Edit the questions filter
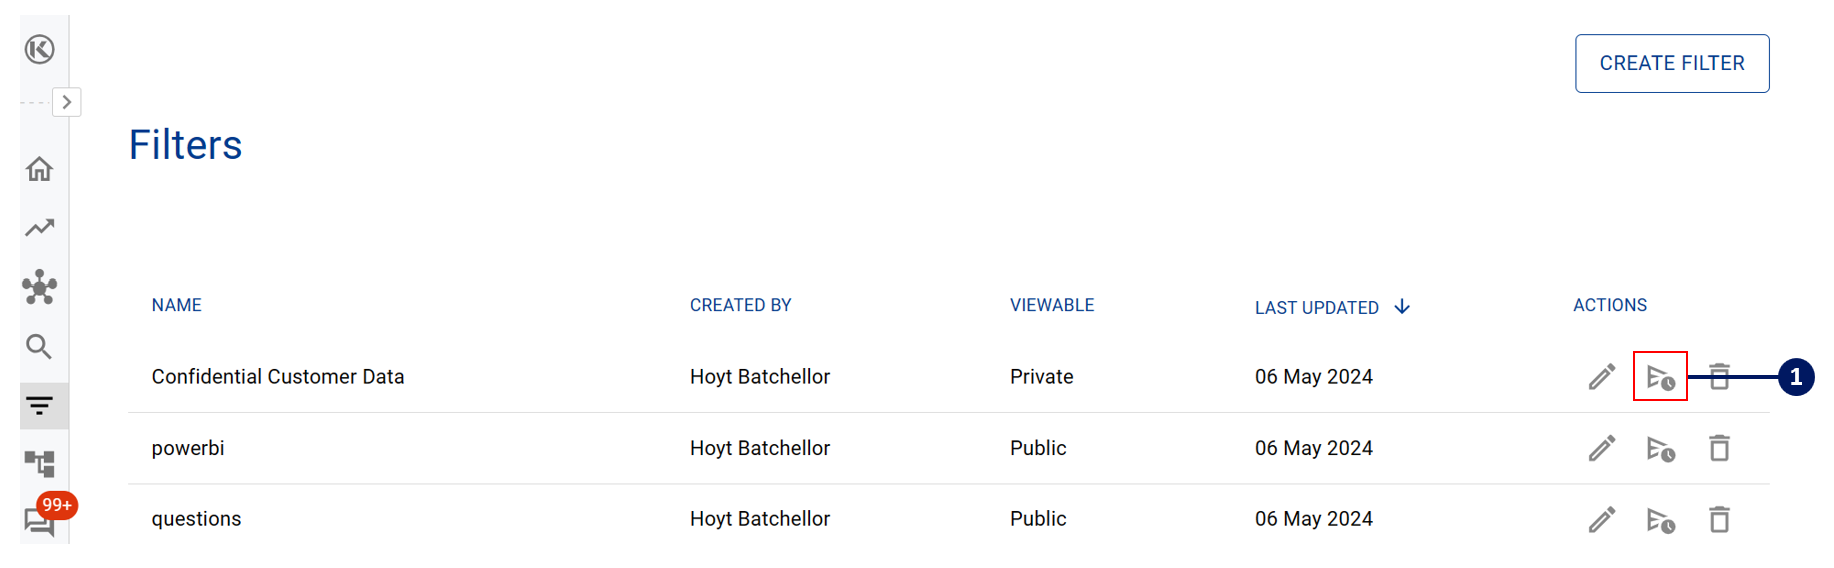The image size is (1834, 568). pyautogui.click(x=1602, y=520)
